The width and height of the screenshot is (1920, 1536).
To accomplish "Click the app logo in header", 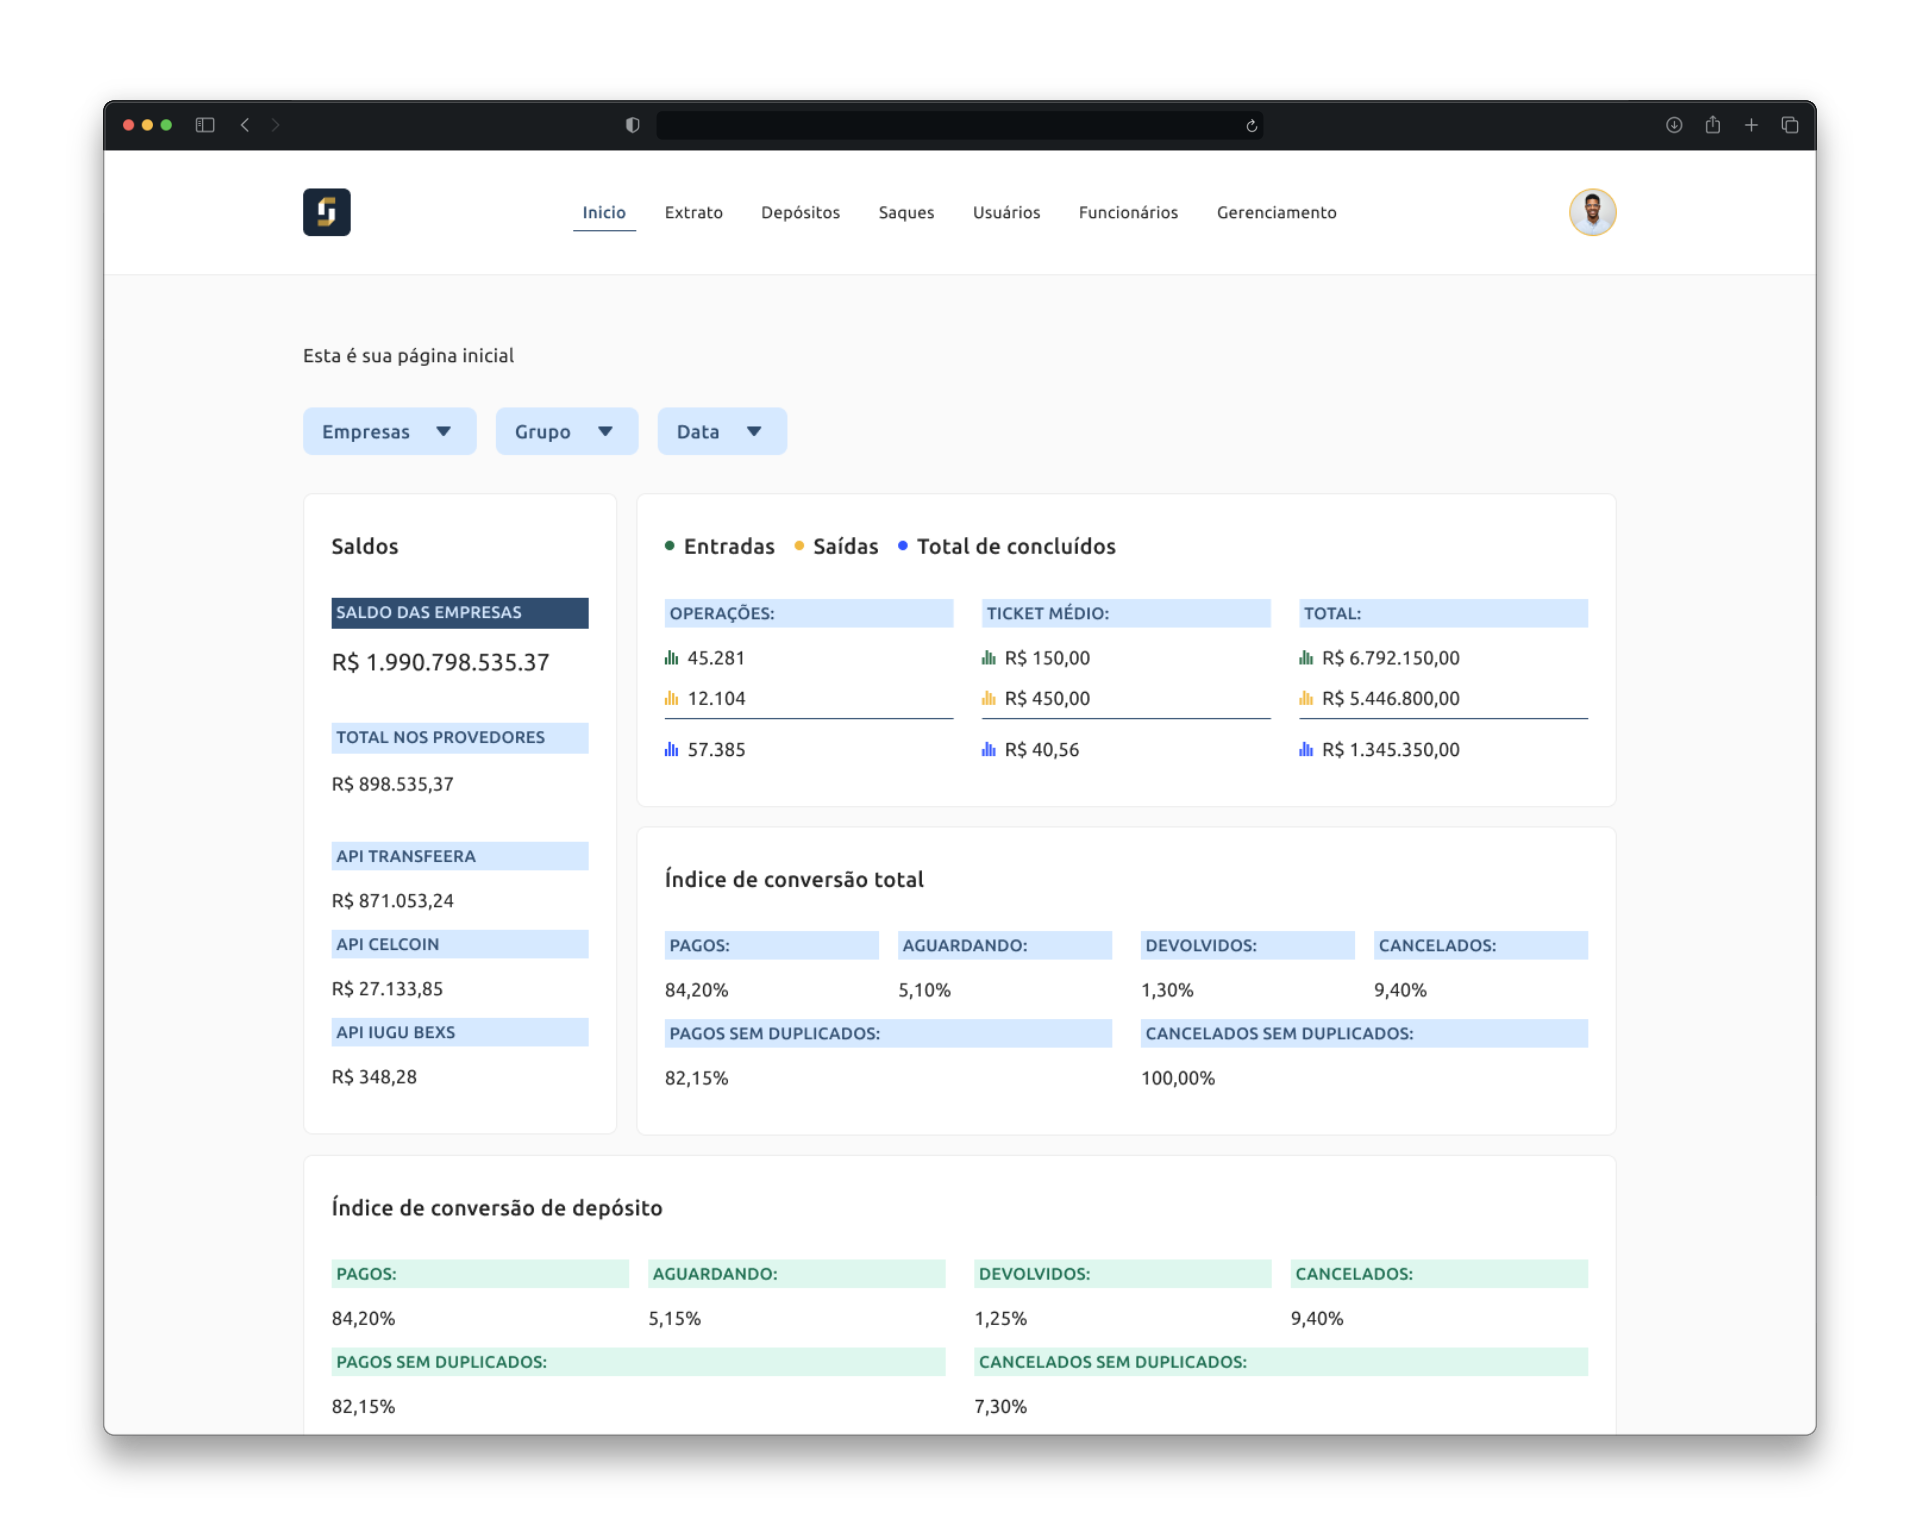I will click(x=326, y=212).
